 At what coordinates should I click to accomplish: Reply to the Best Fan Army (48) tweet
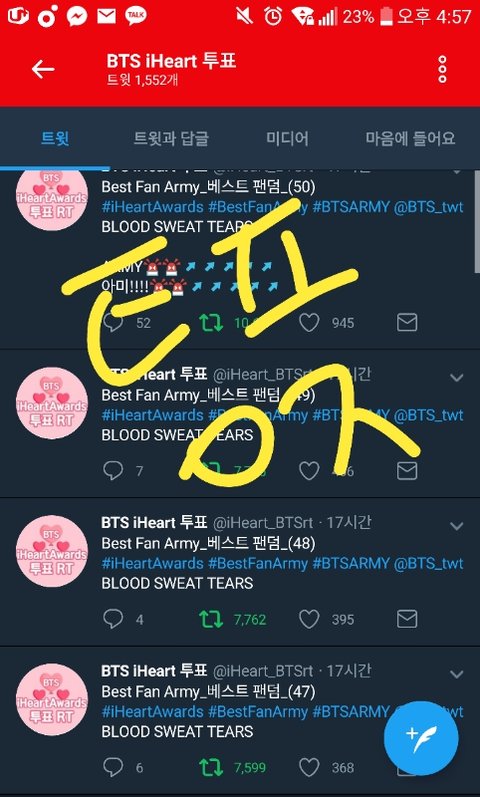click(x=112, y=619)
